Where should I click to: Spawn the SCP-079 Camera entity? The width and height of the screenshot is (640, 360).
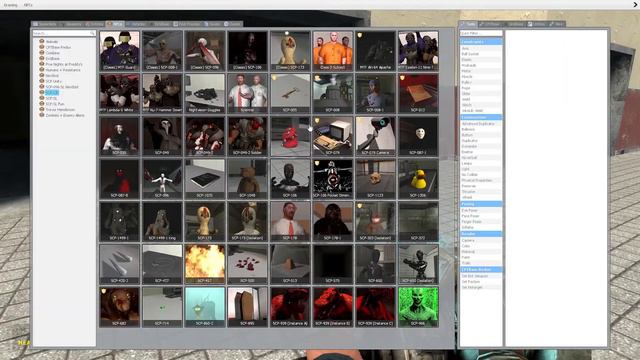[x=376, y=136]
